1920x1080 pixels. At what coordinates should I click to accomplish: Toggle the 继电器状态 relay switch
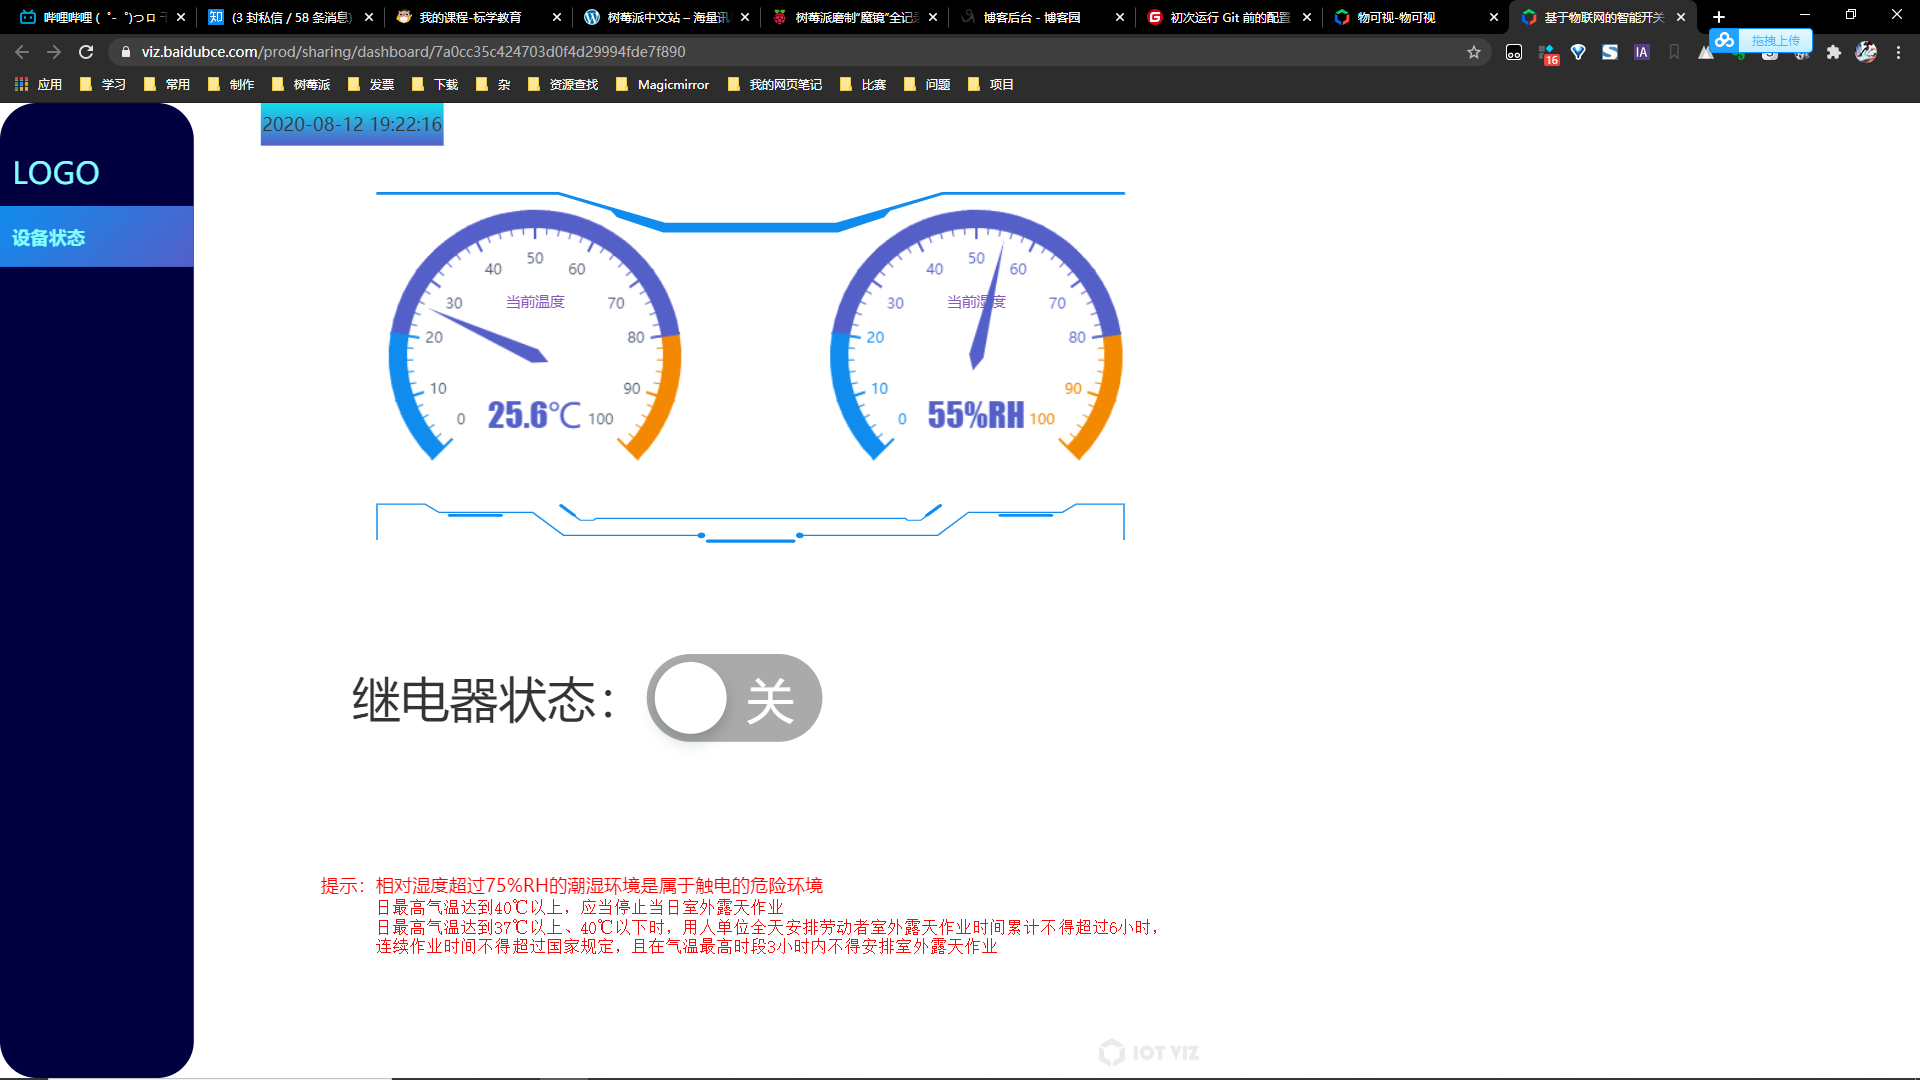pos(734,698)
